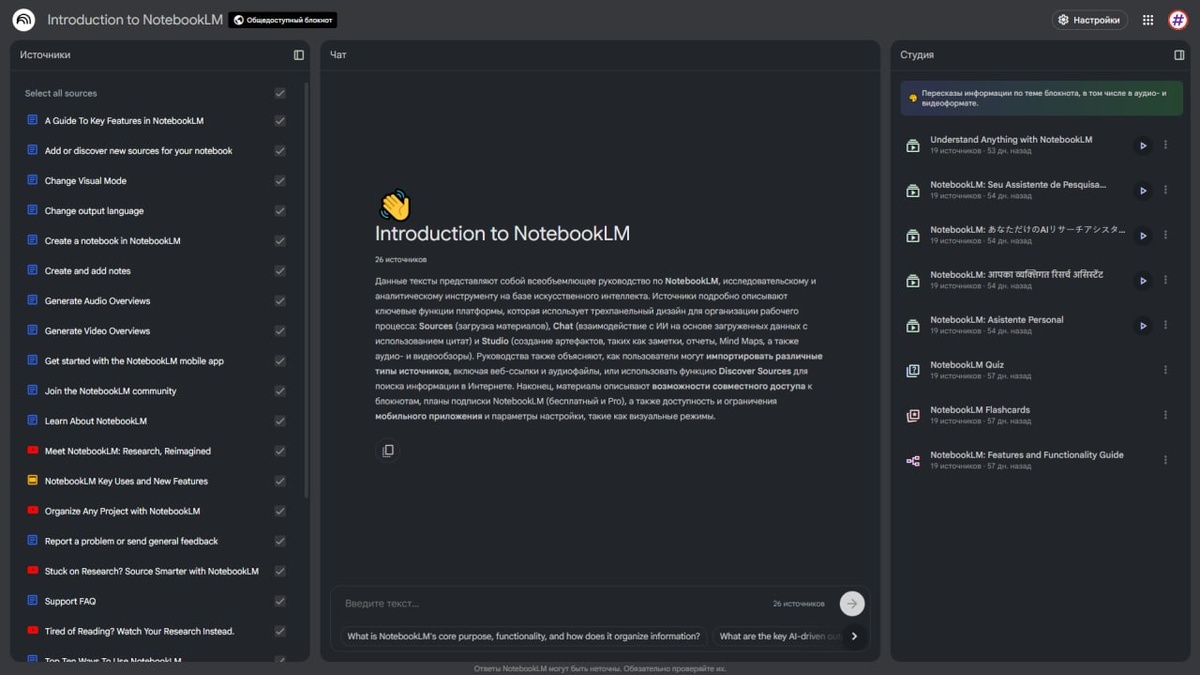
Task: Uncheck Change Visual Mode source checkbox
Action: pyautogui.click(x=280, y=181)
